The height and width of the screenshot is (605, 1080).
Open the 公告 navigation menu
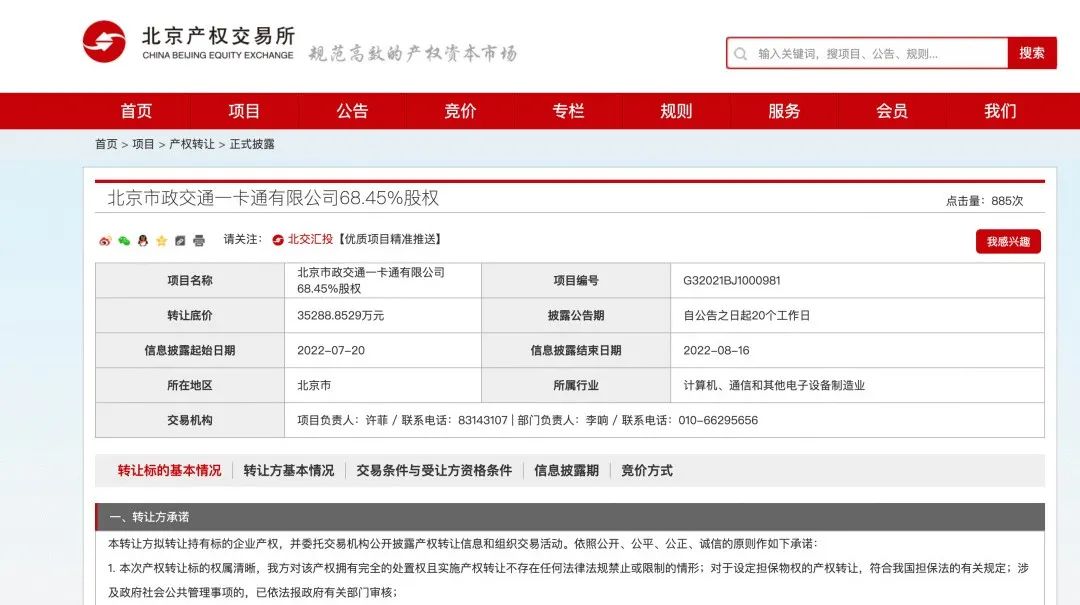[352, 111]
